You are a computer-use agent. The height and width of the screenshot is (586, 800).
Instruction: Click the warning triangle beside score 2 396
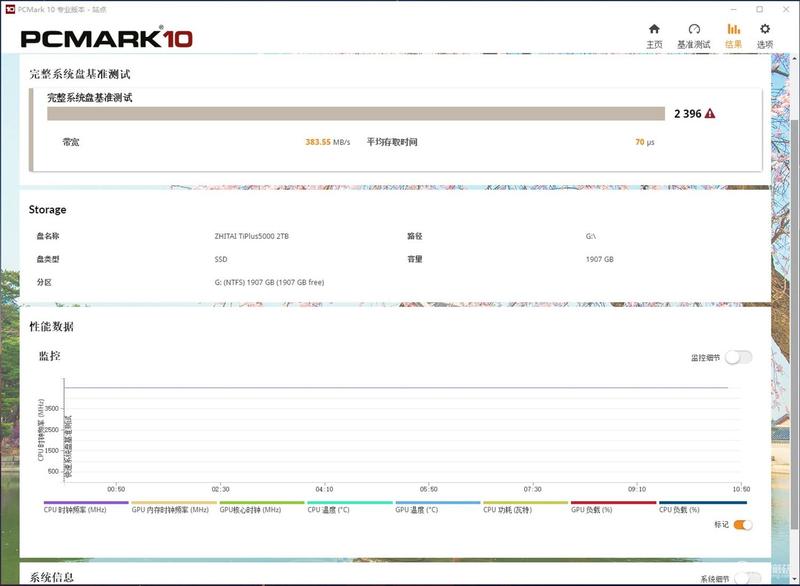pyautogui.click(x=710, y=114)
